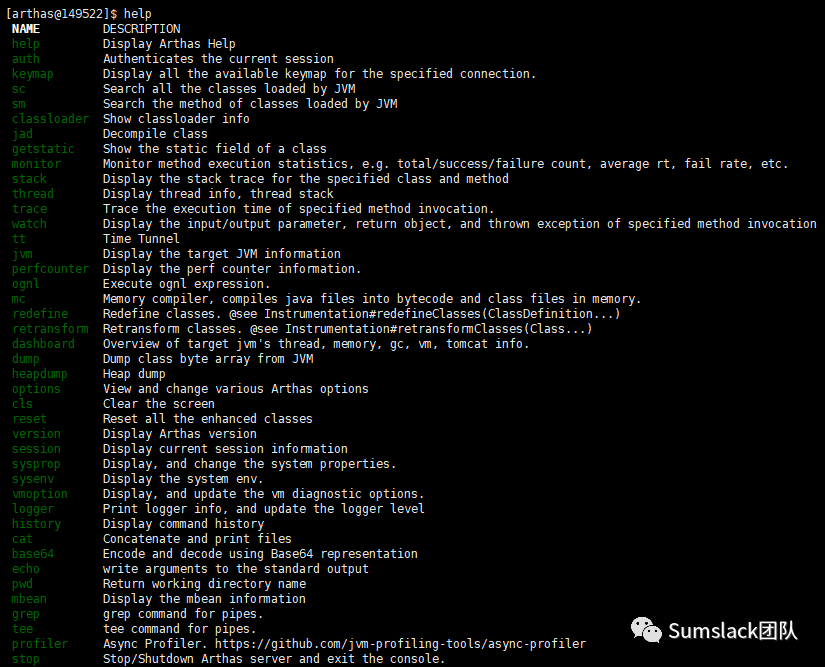
Task: Click the 'base64' command name
Action: 33,554
